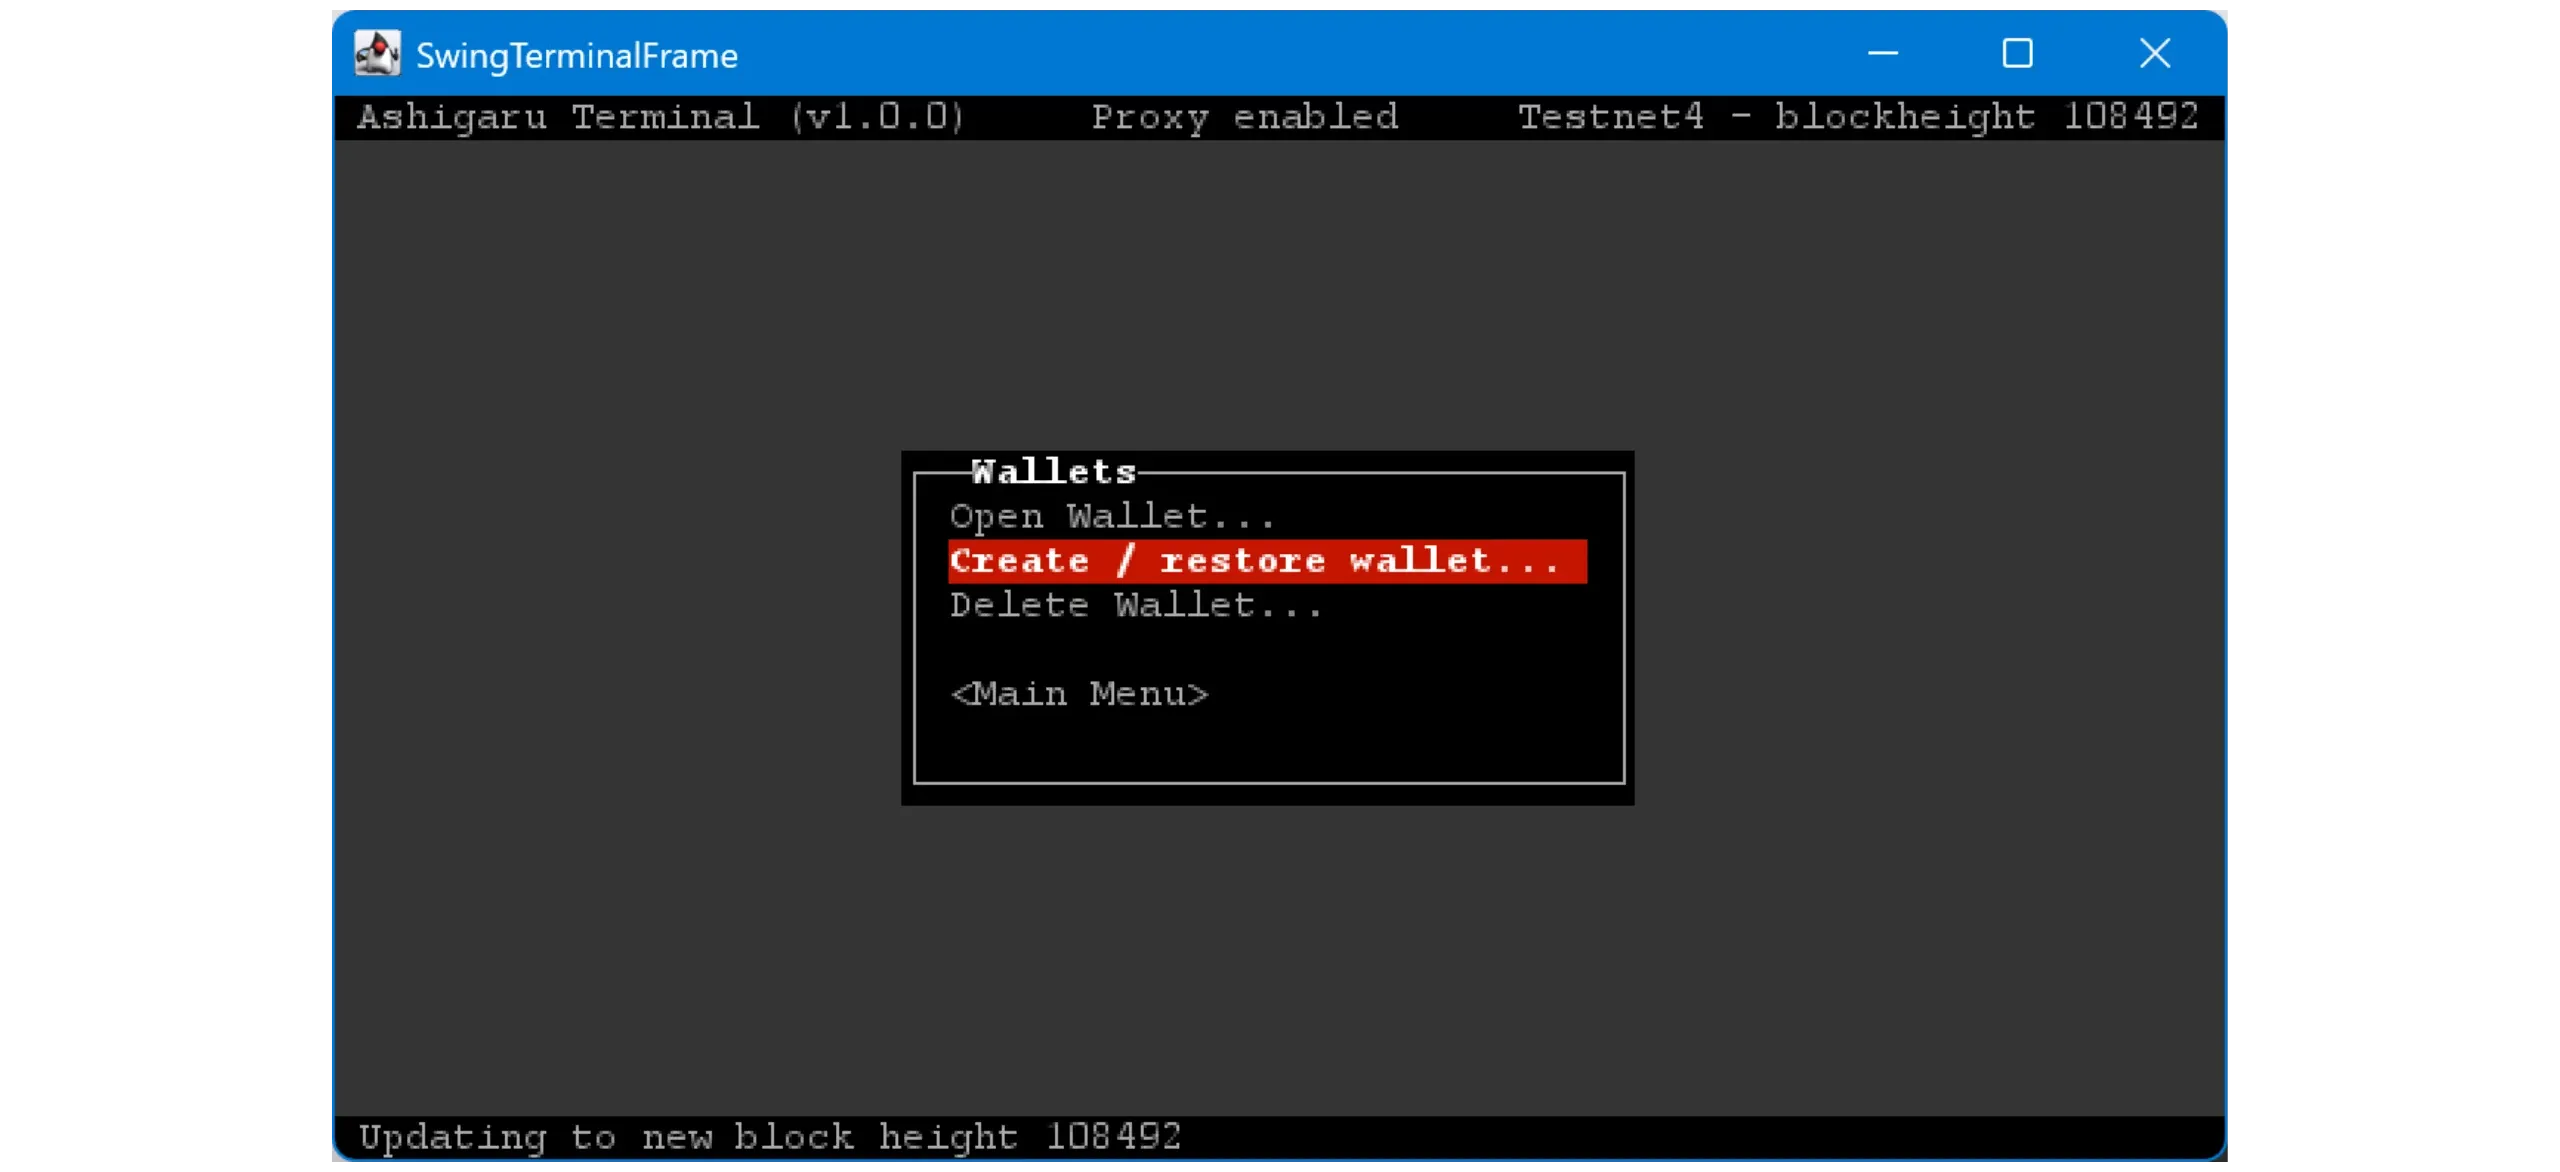The image size is (2560, 1172).
Task: Click empty space inside the Wallets dialog below Main Menu
Action: click(x=1268, y=745)
